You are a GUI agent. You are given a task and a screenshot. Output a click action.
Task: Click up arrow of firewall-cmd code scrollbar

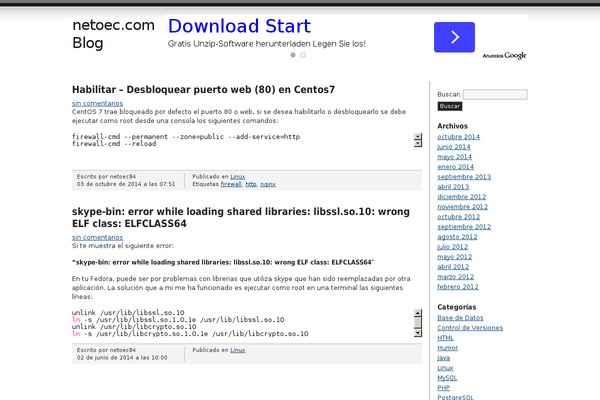418,136
